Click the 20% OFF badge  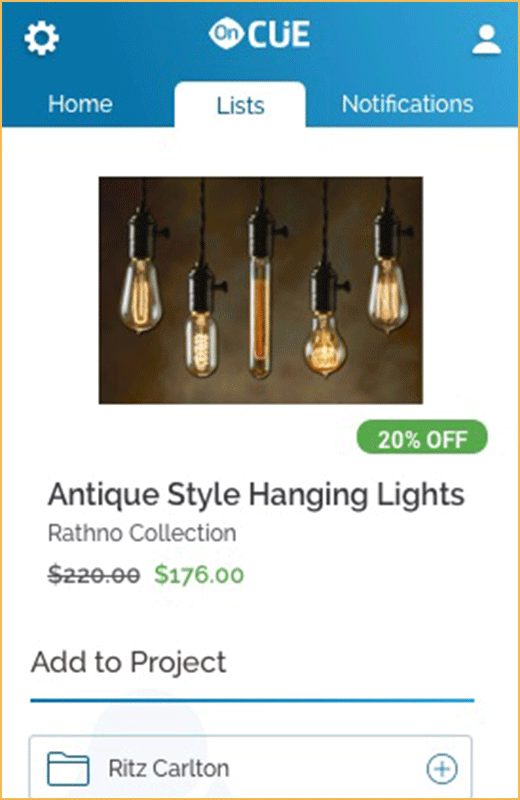[422, 437]
